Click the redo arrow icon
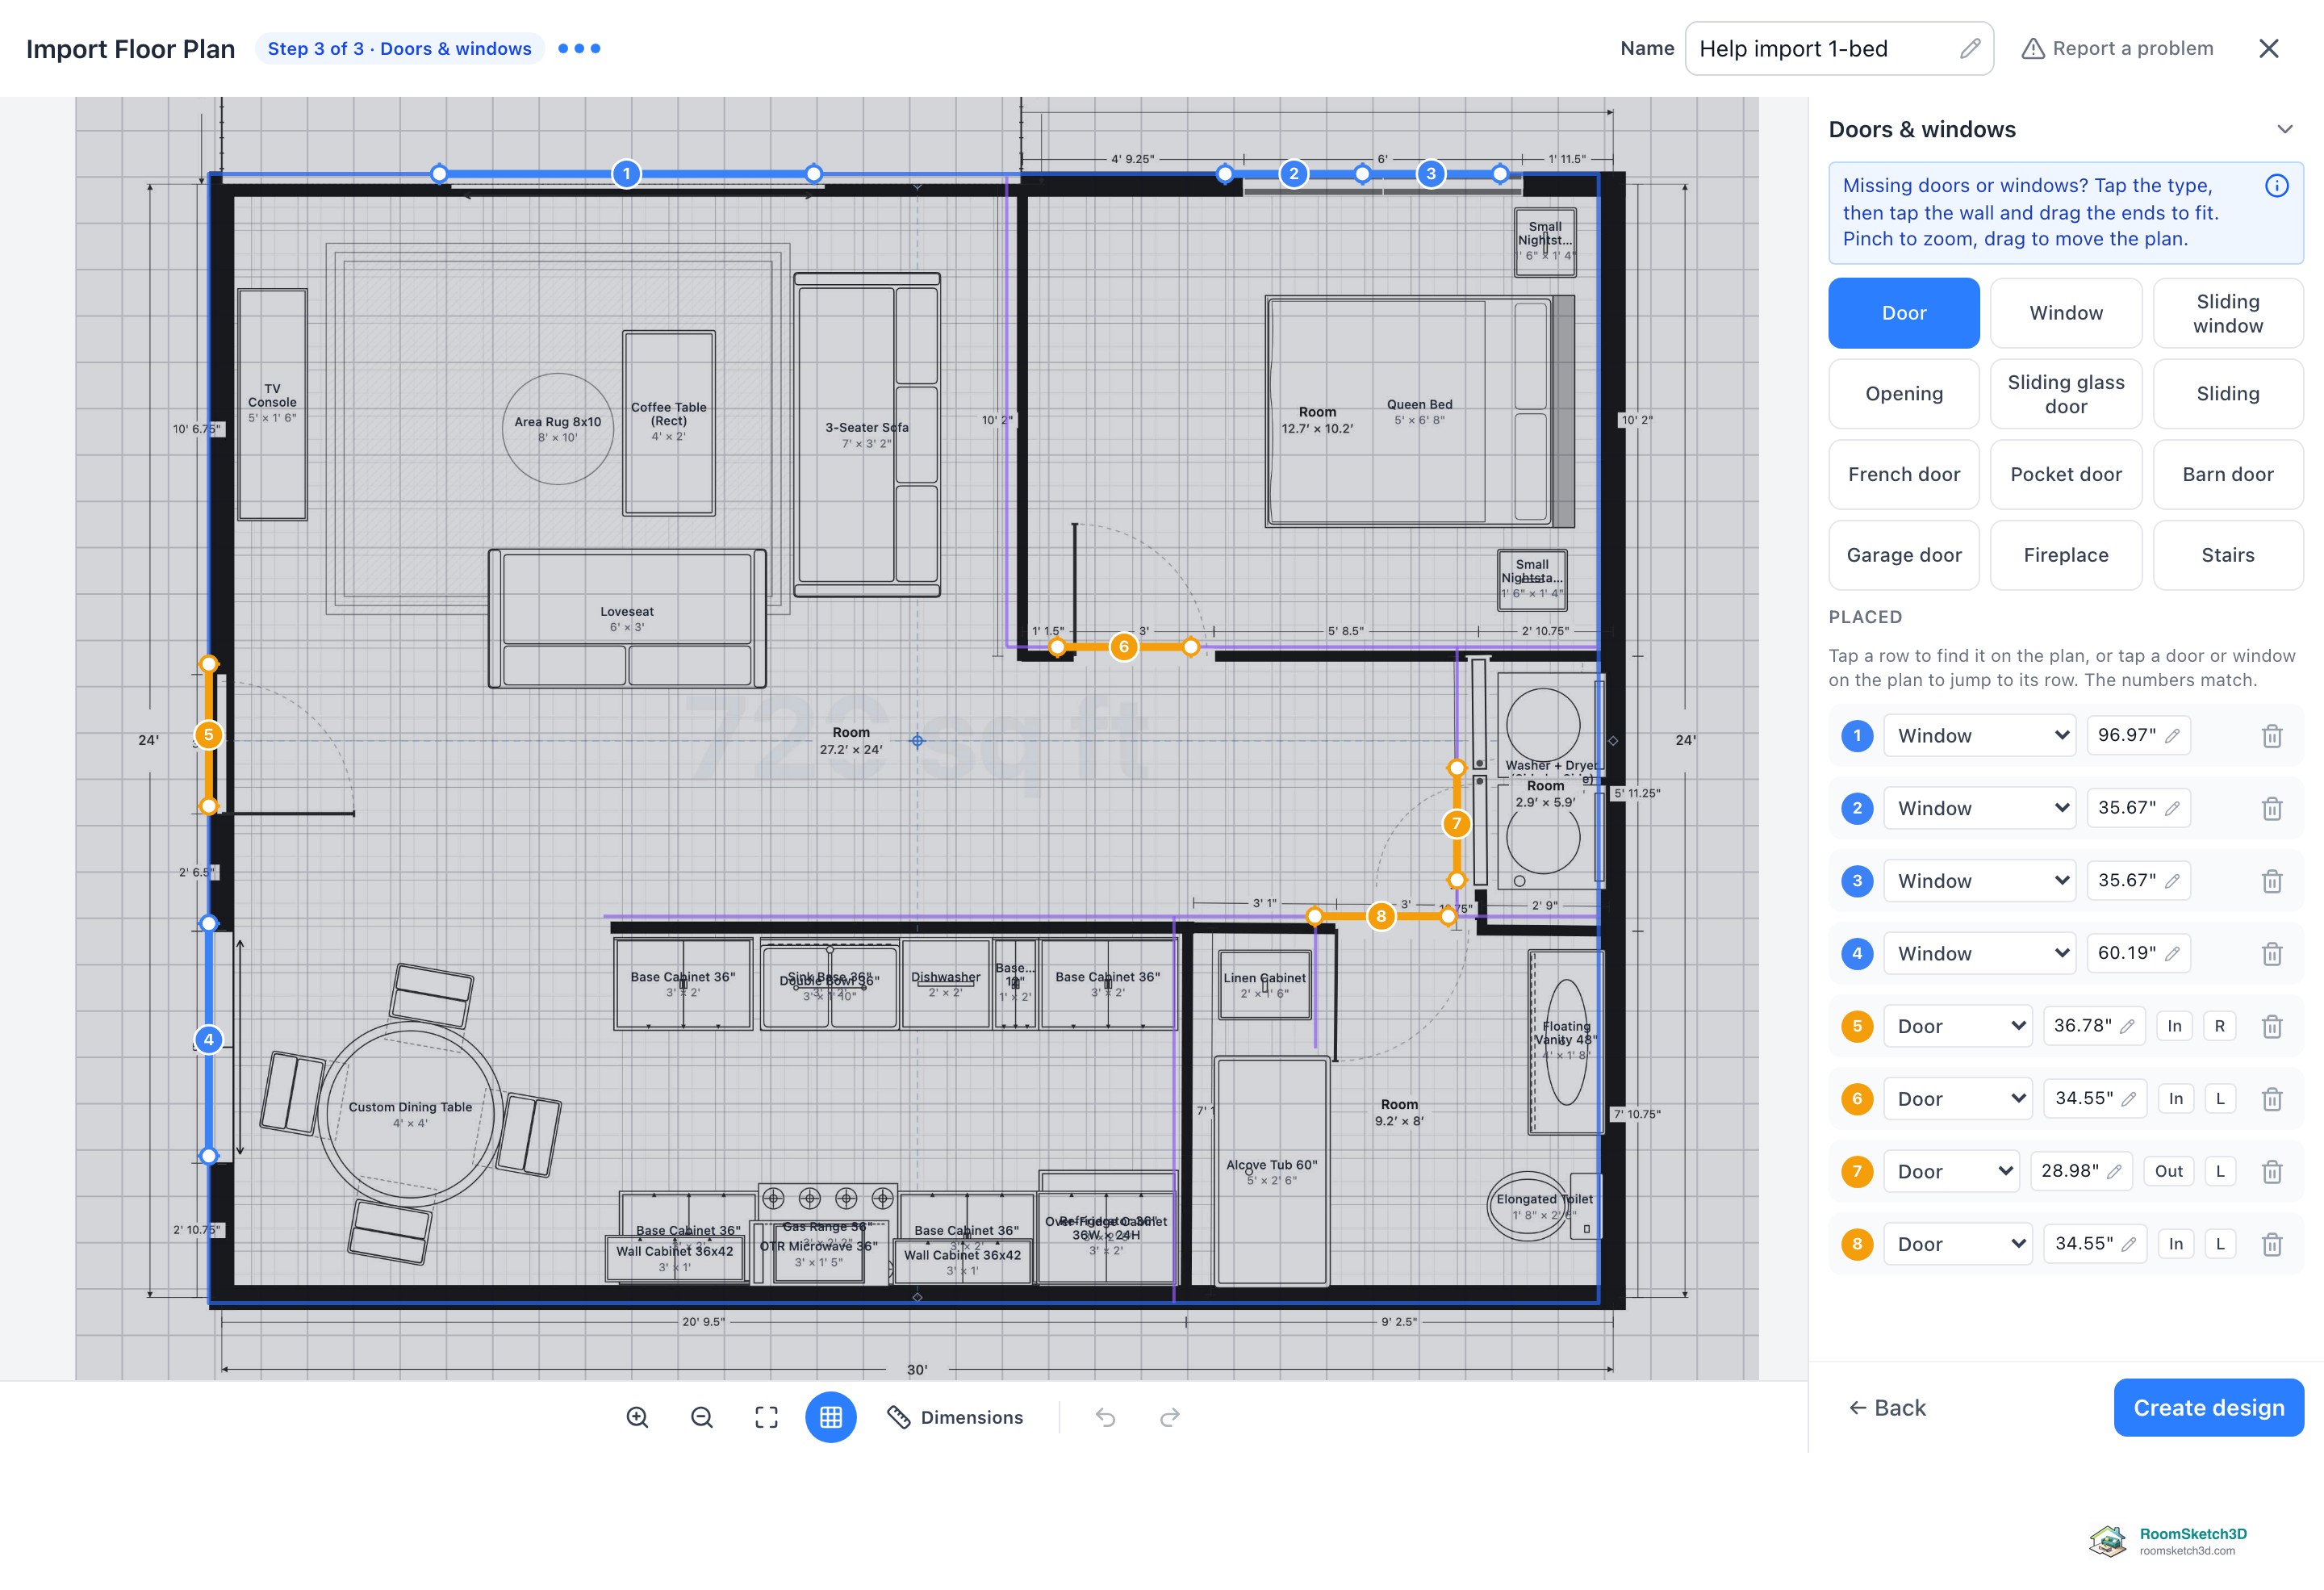 pos(1170,1417)
